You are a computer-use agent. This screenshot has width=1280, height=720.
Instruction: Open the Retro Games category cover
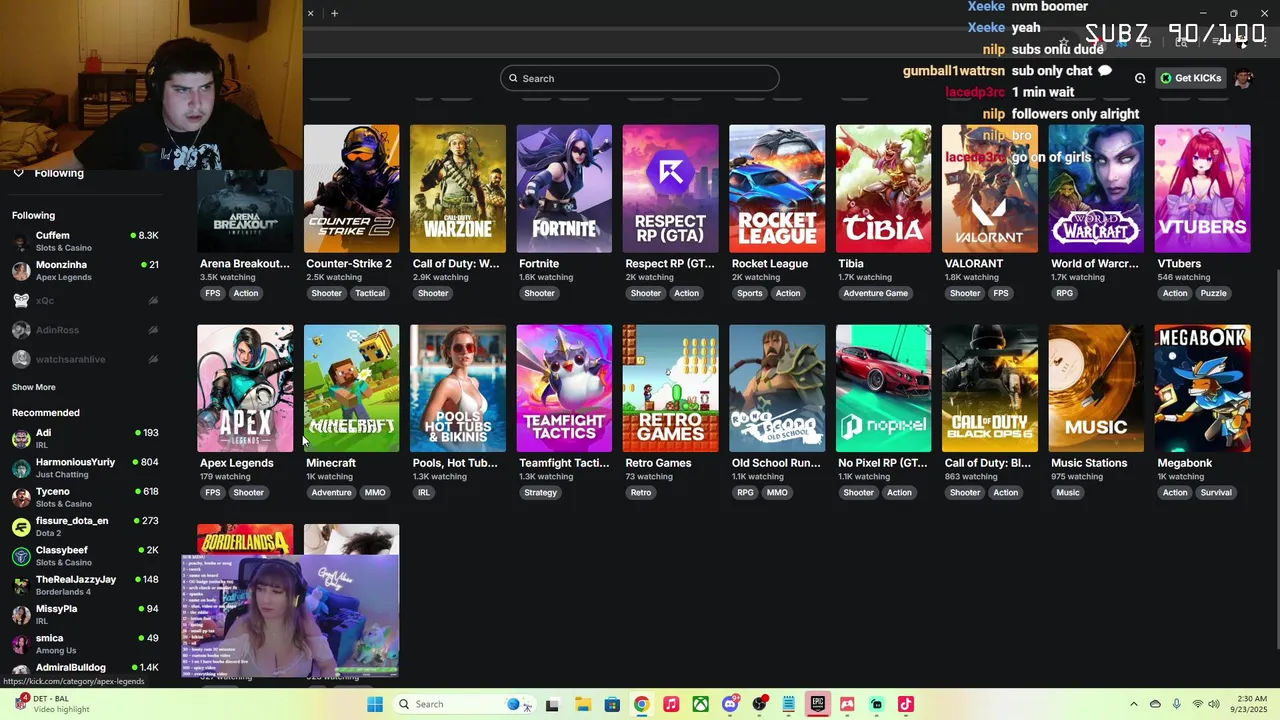coord(670,388)
